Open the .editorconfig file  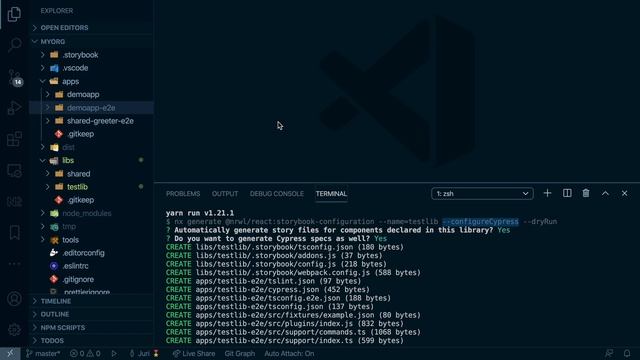tap(91, 253)
